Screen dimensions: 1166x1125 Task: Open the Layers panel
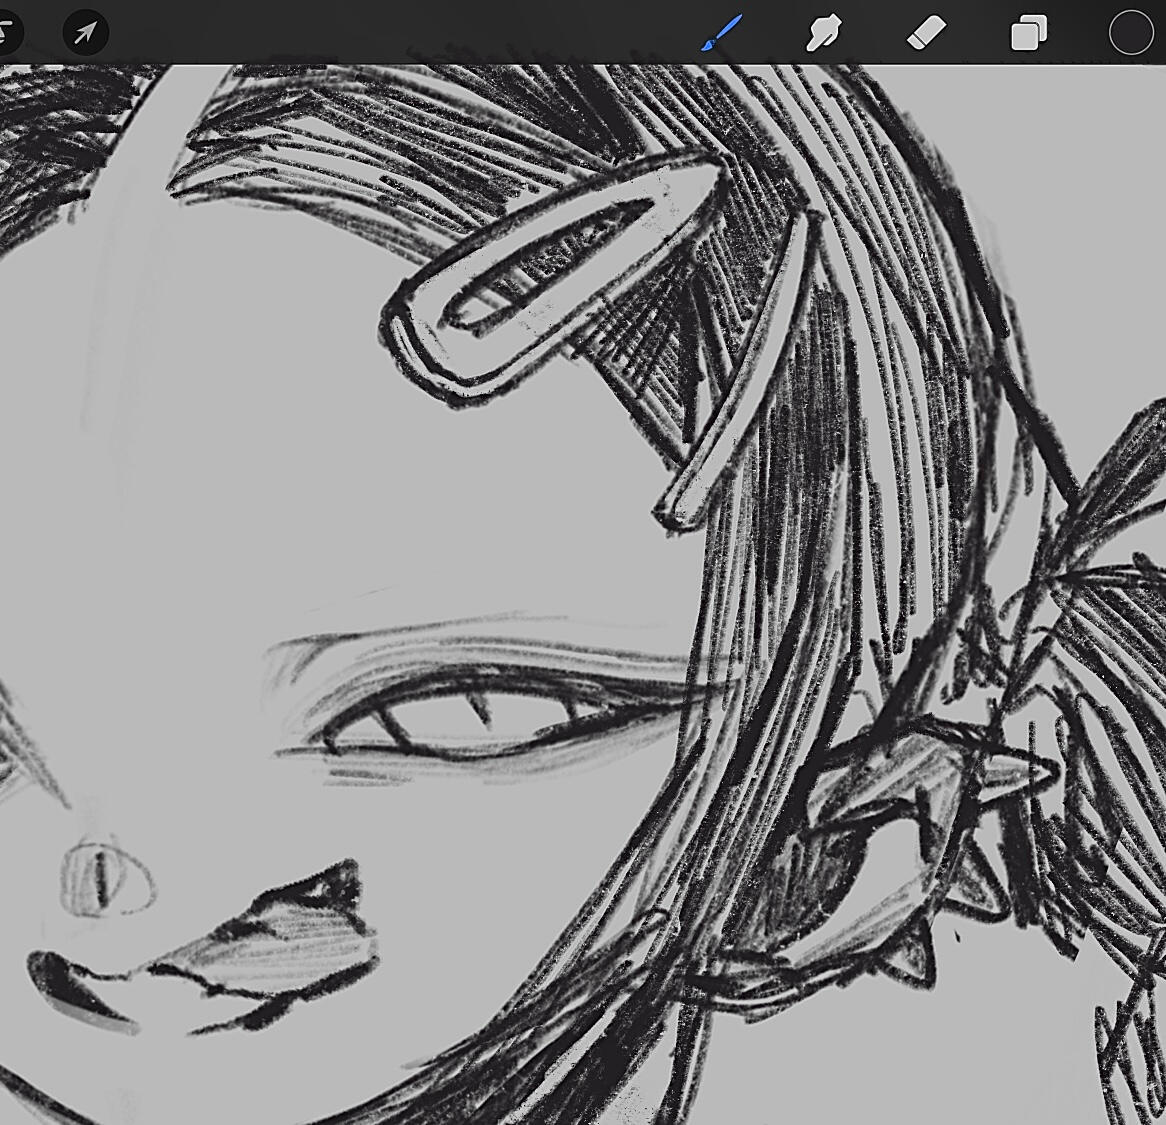click(1028, 33)
